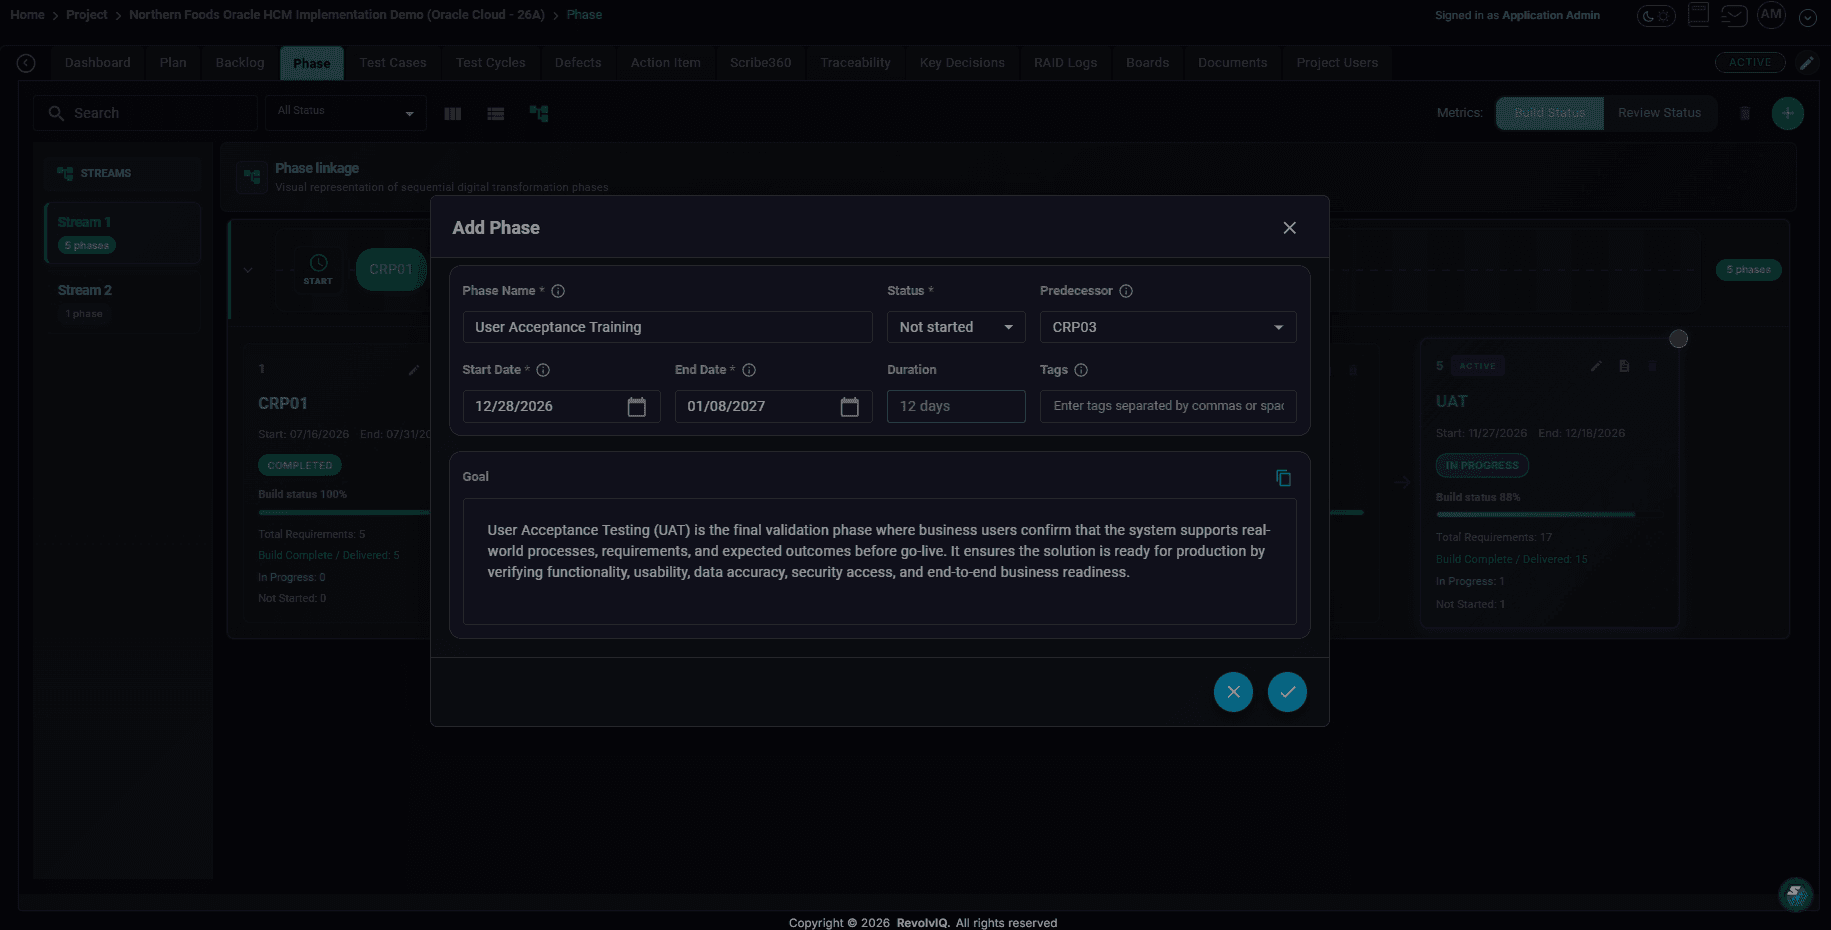Click the back arrow circle icon
Viewport: 1831px width, 930px height.
[x=26, y=63]
